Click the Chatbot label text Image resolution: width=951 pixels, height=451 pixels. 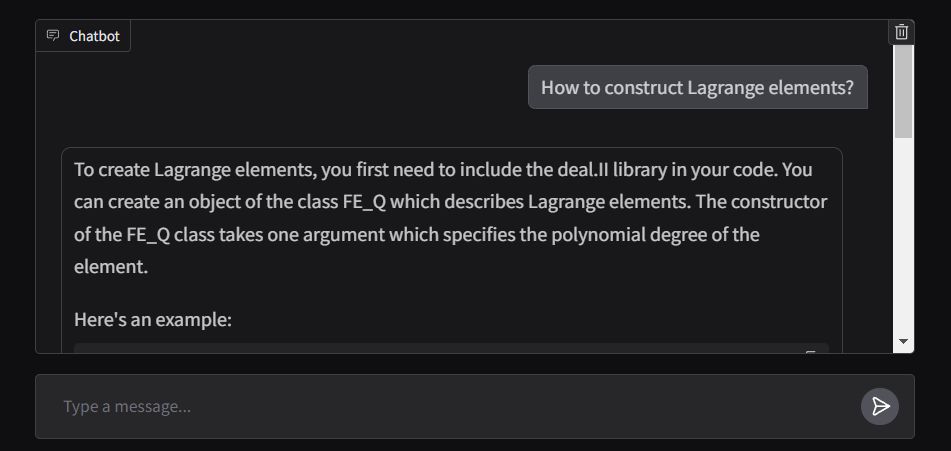coord(94,36)
